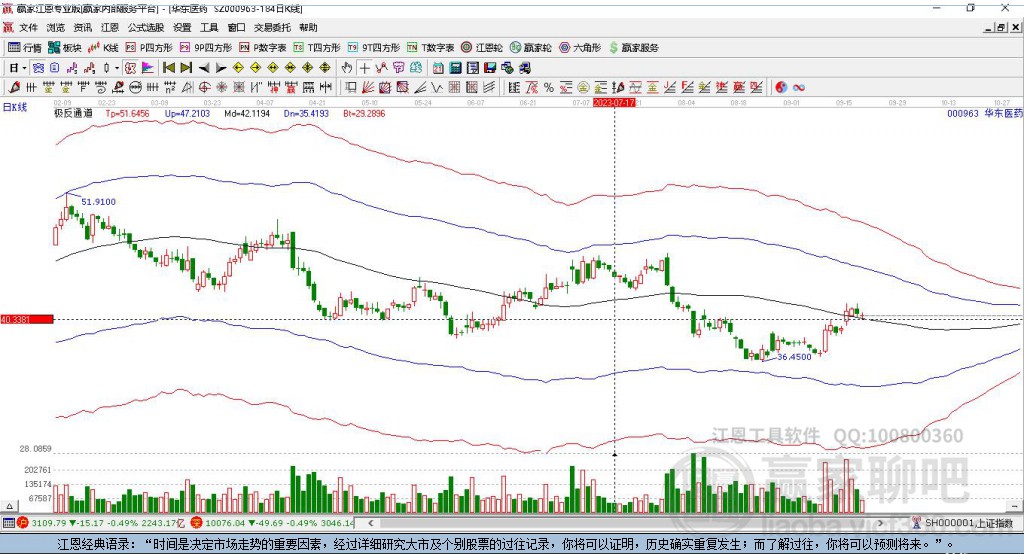
Task: Click the Tp=51.6456 indicator value
Action: (x=127, y=114)
